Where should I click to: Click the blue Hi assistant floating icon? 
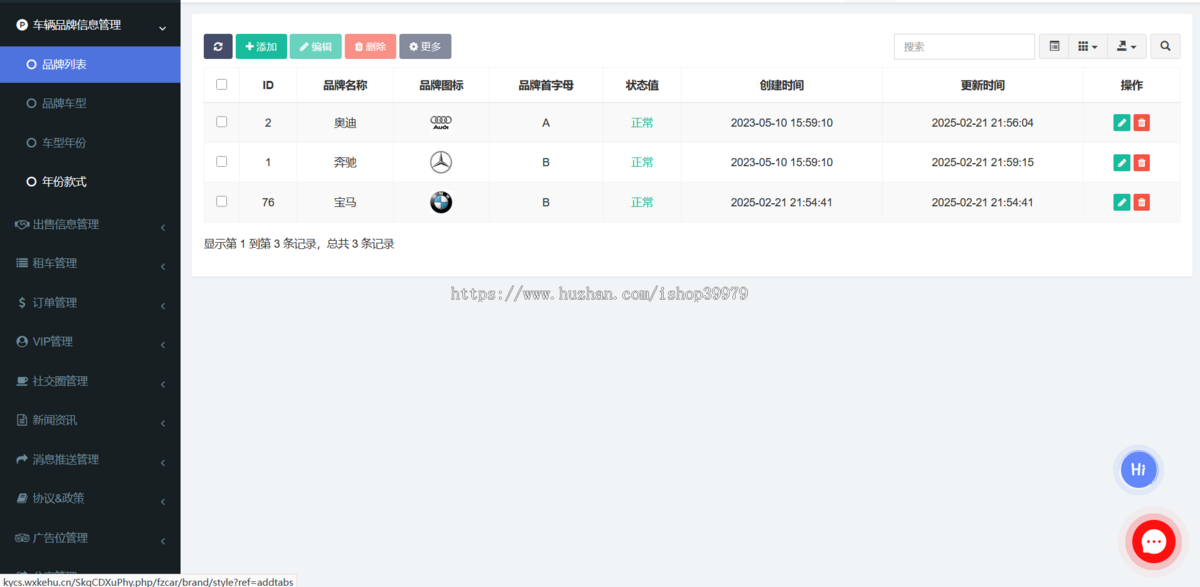coord(1138,469)
